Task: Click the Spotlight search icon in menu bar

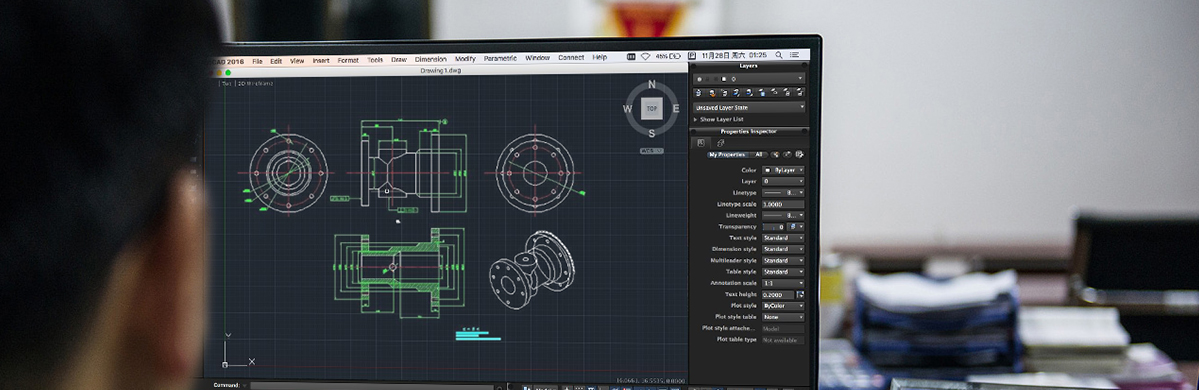Action: point(778,55)
